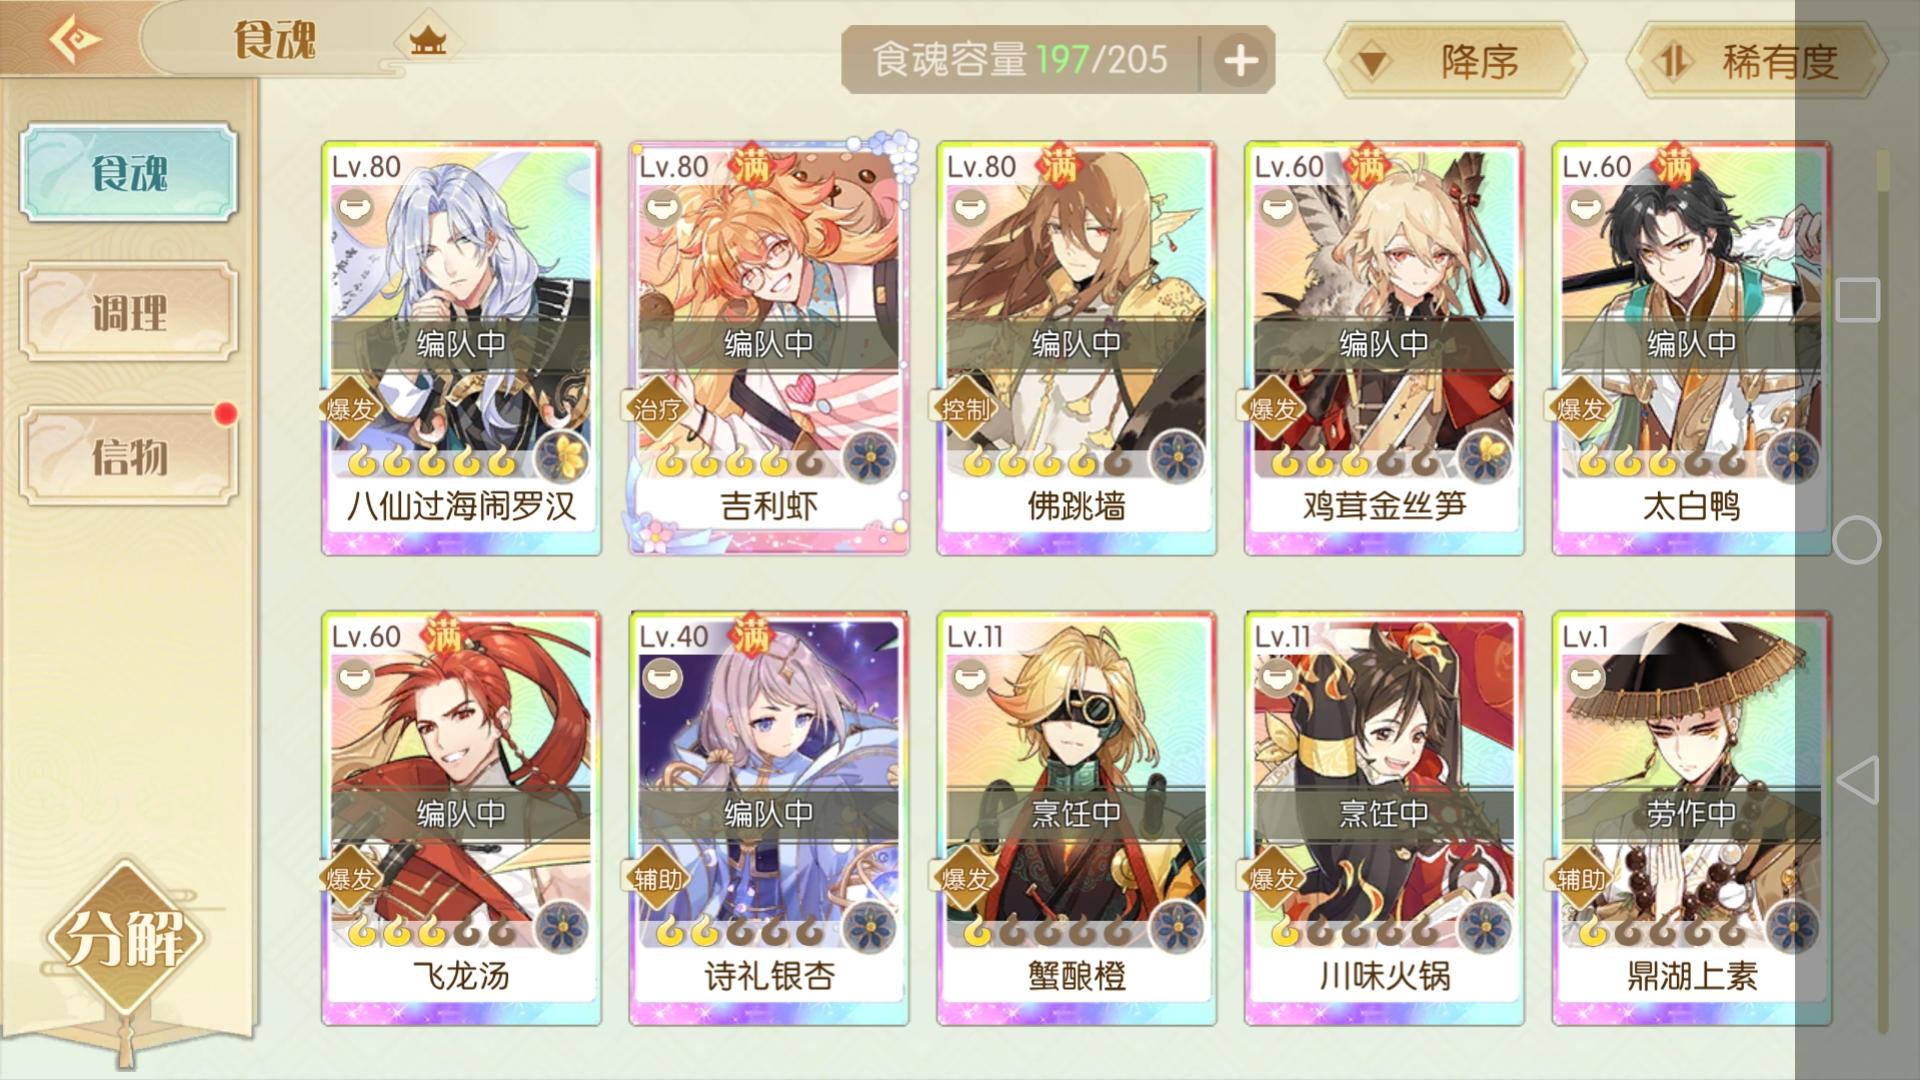Tap the flower emblem on 太白鸭 card
Viewport: 1920px width, 1080px height.
coord(1793,458)
